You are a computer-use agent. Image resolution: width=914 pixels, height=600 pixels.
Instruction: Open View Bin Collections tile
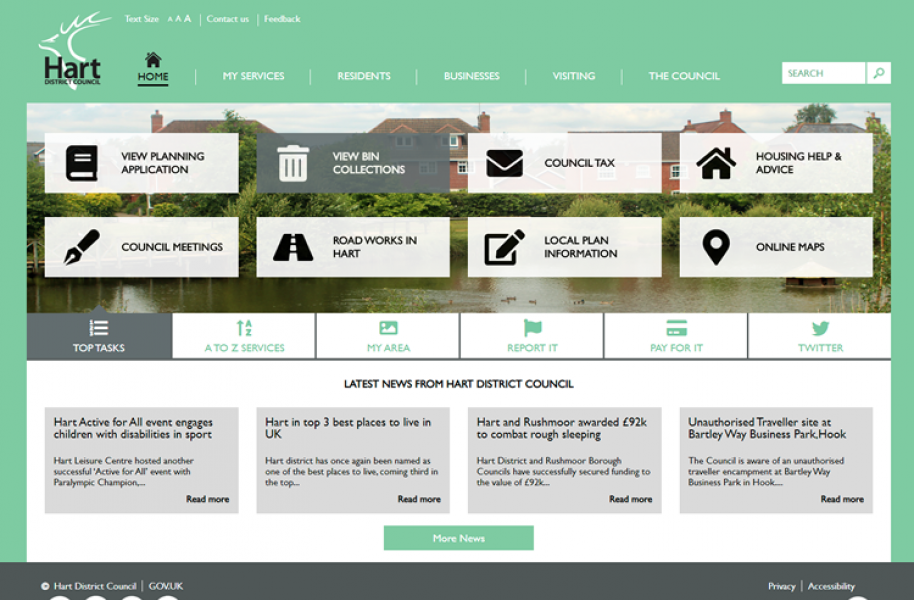[x=353, y=163]
